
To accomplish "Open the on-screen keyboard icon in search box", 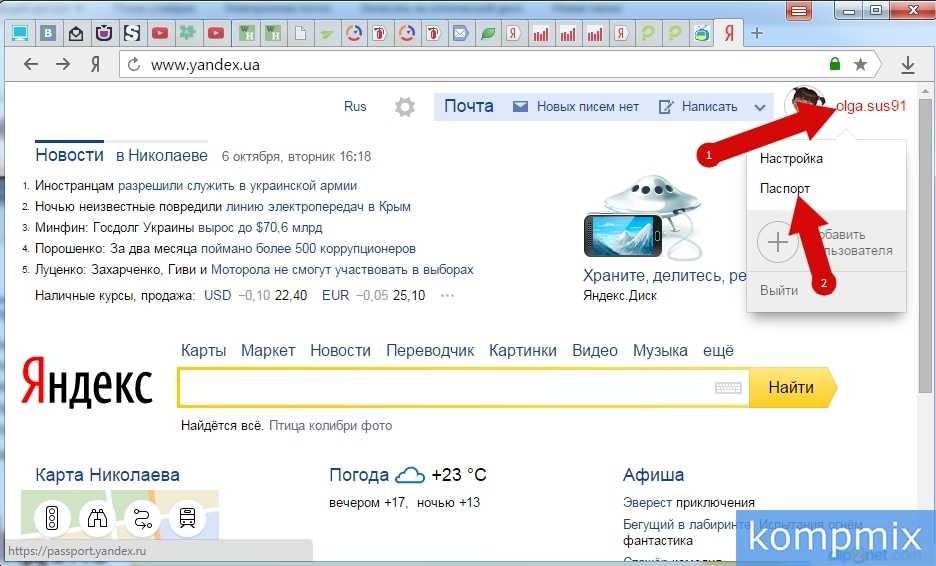I will tap(728, 388).
